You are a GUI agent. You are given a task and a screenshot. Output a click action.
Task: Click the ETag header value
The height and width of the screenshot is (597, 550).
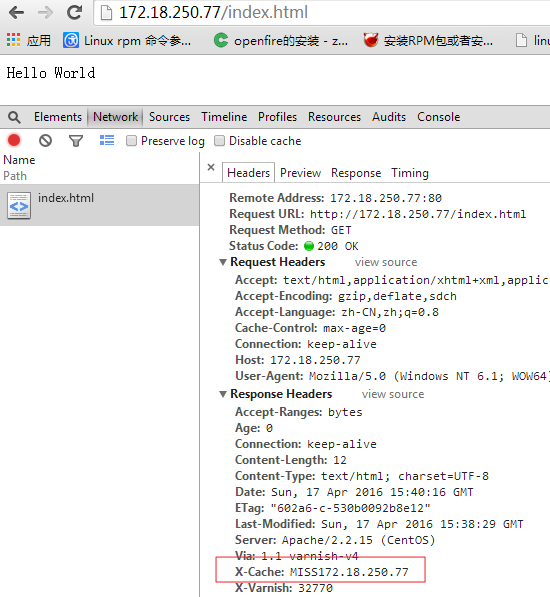350,508
